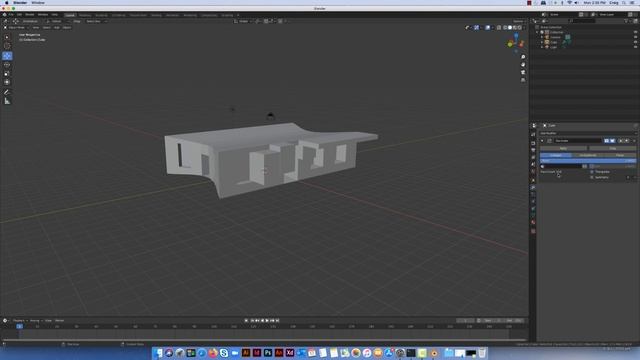
Task: Click Apply on the Decimate modifier
Action: (x=563, y=148)
